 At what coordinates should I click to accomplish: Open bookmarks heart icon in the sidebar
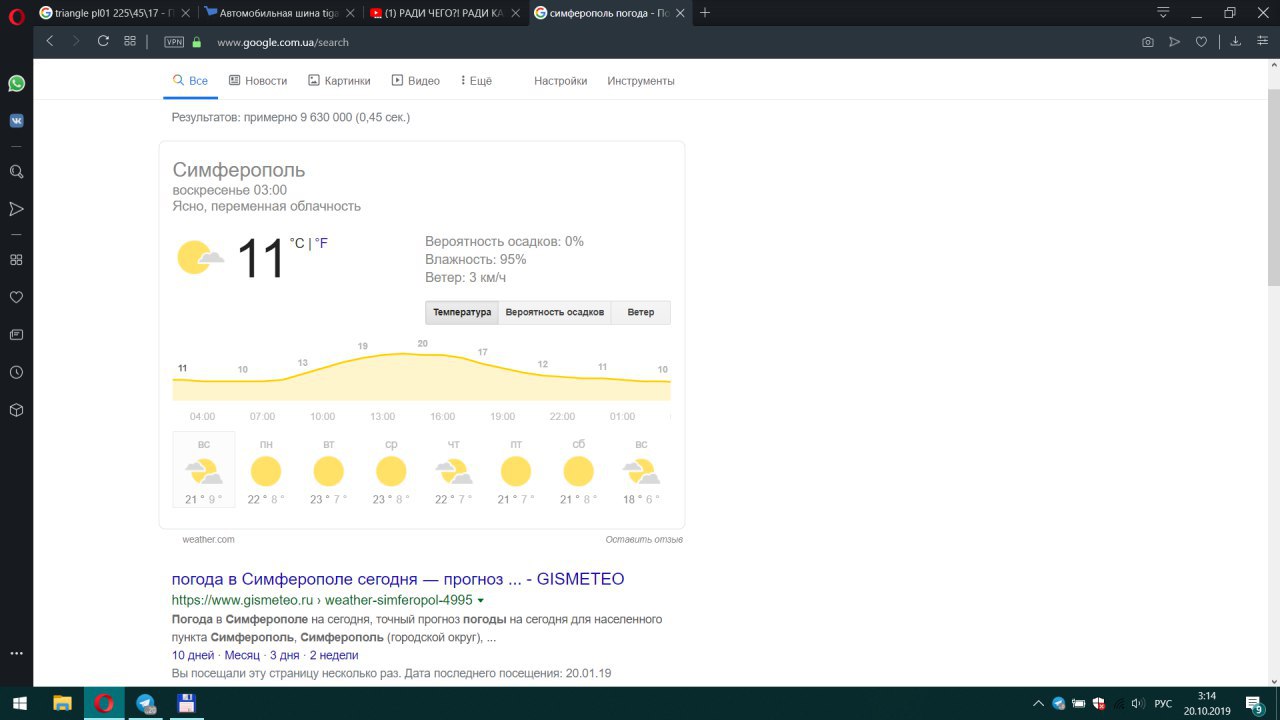click(16, 297)
